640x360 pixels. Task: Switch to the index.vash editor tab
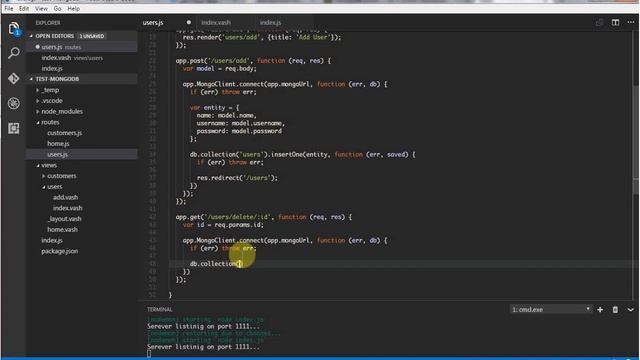click(x=216, y=22)
